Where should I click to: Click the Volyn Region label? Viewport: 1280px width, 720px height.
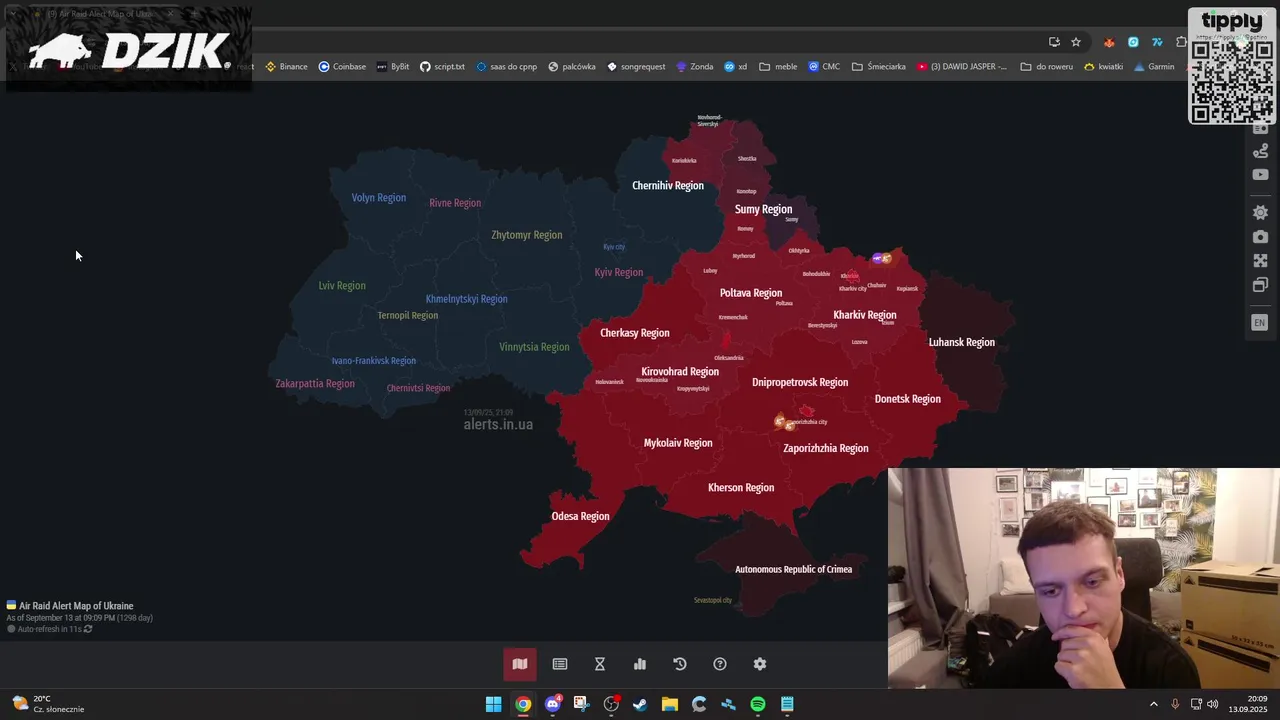(379, 198)
